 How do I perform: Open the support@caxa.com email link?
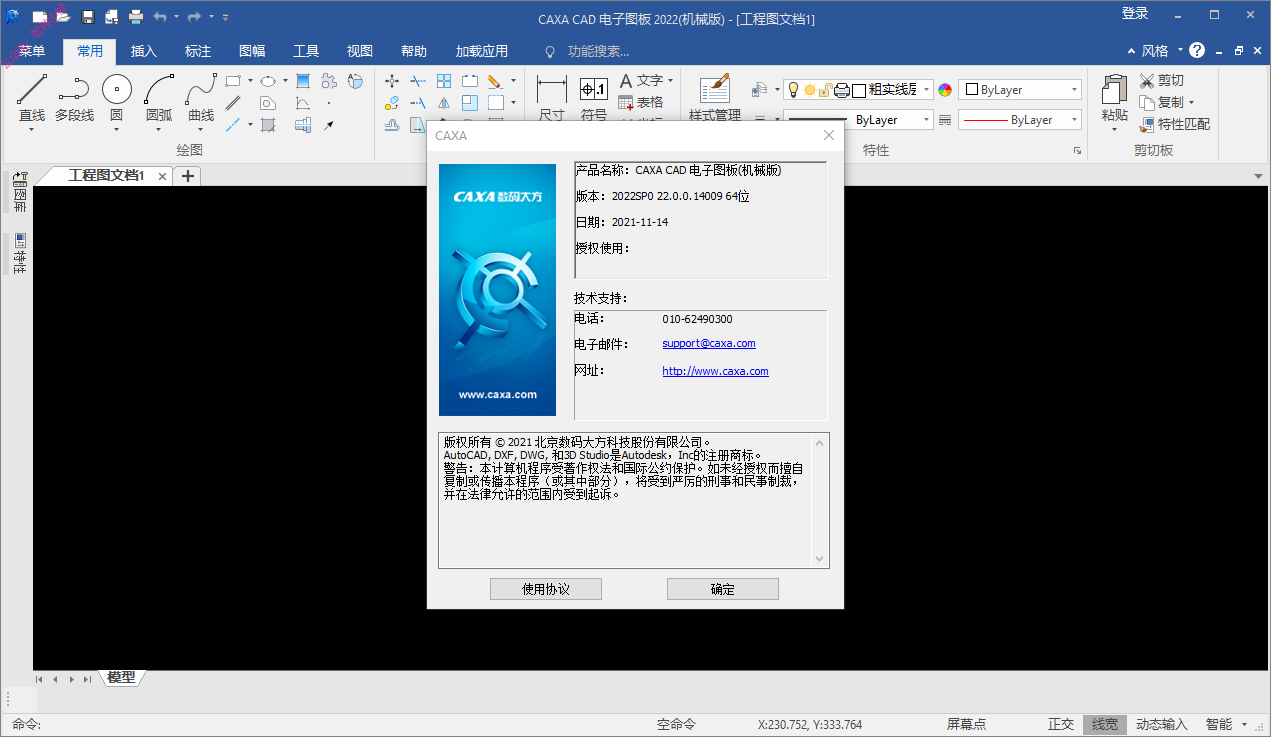click(x=709, y=343)
